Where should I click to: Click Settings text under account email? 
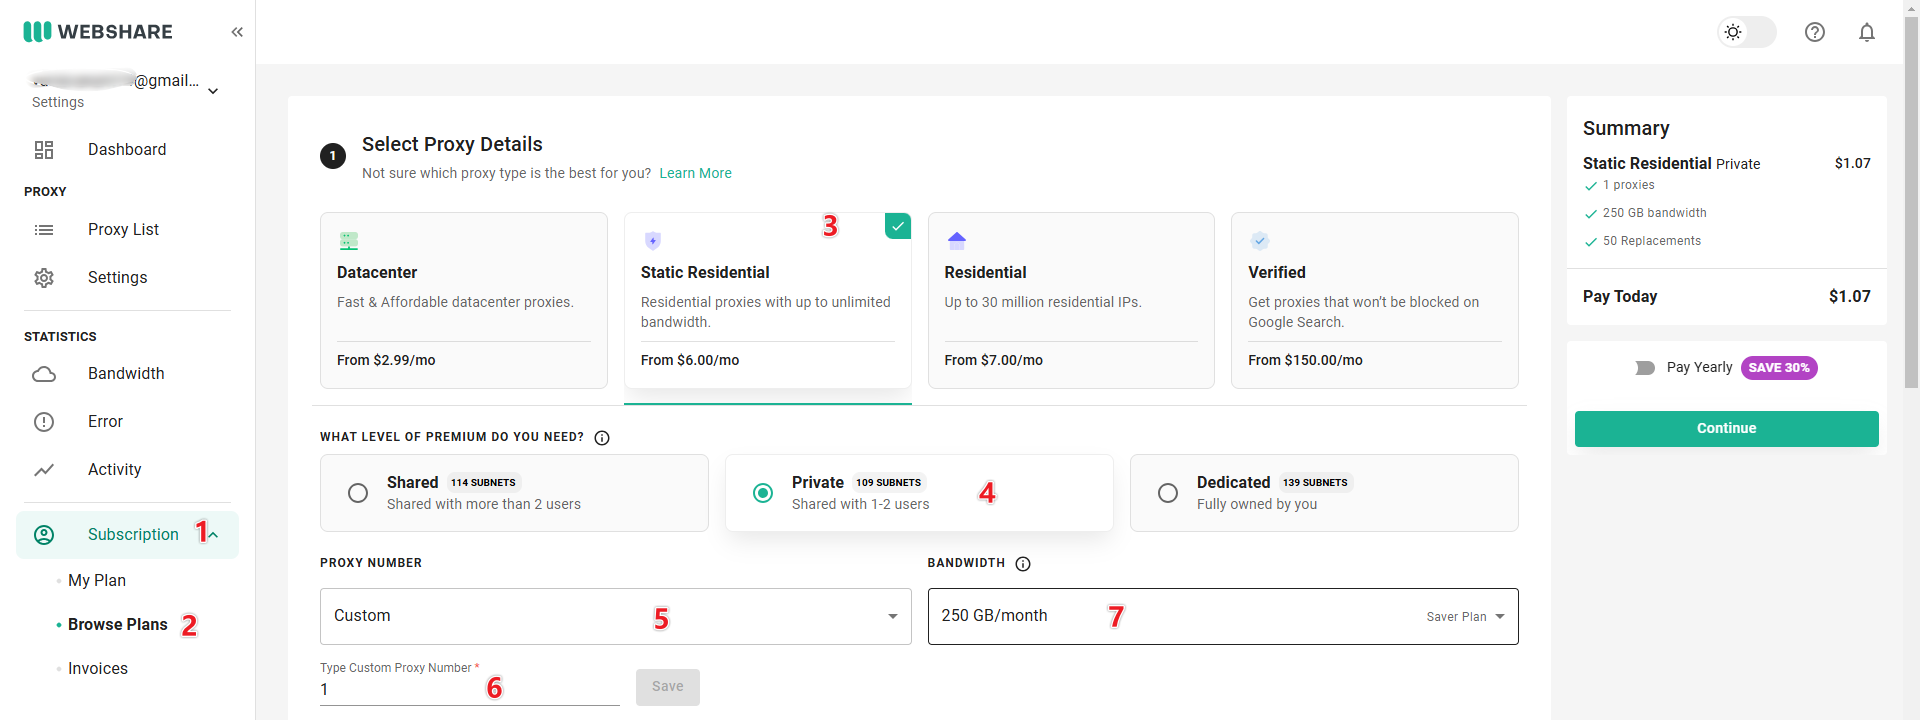[58, 103]
